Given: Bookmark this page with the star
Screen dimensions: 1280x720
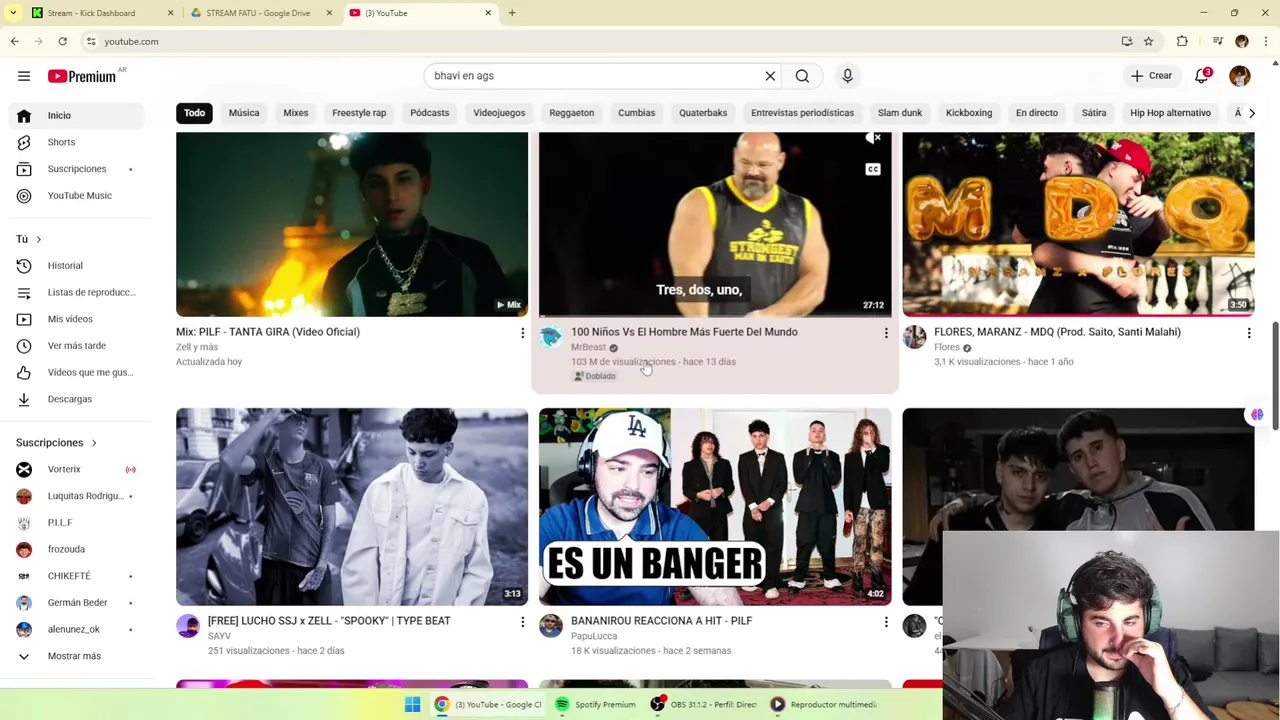Looking at the screenshot, I should (1148, 41).
